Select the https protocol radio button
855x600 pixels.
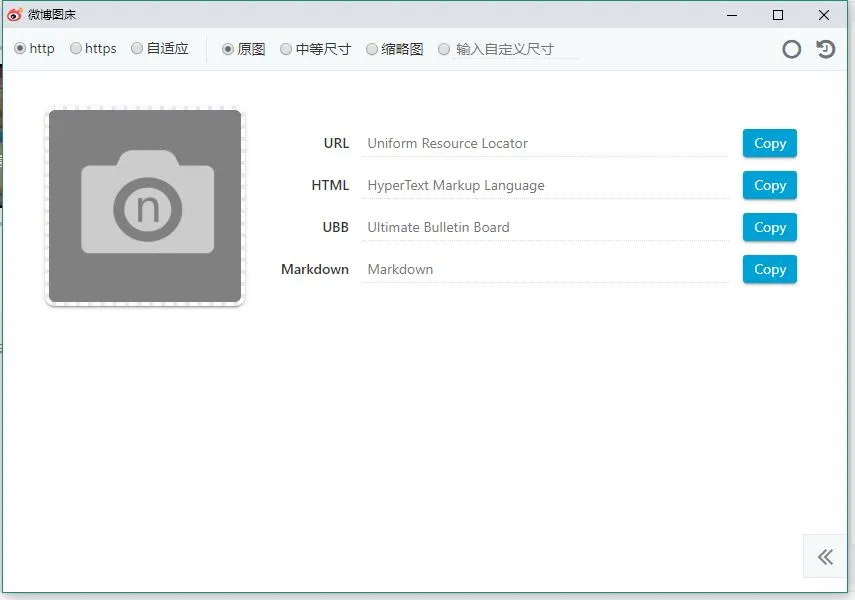(76, 49)
